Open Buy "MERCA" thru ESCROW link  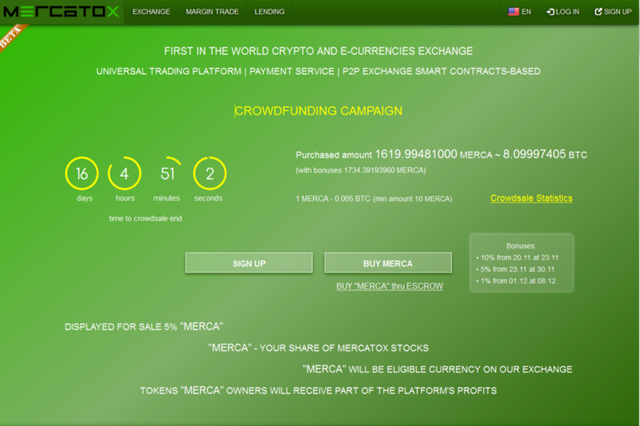coord(389,286)
